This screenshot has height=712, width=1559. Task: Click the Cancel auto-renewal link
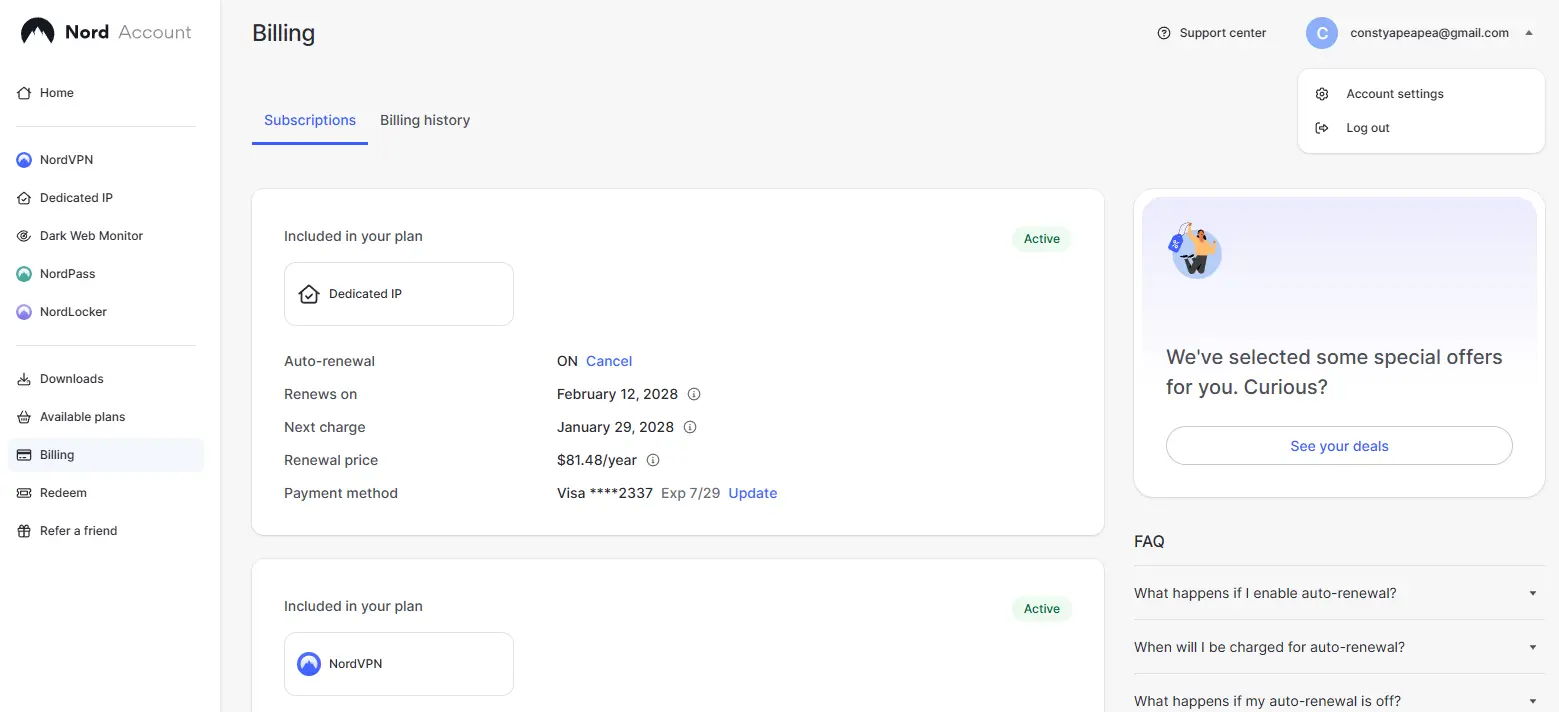pos(609,361)
